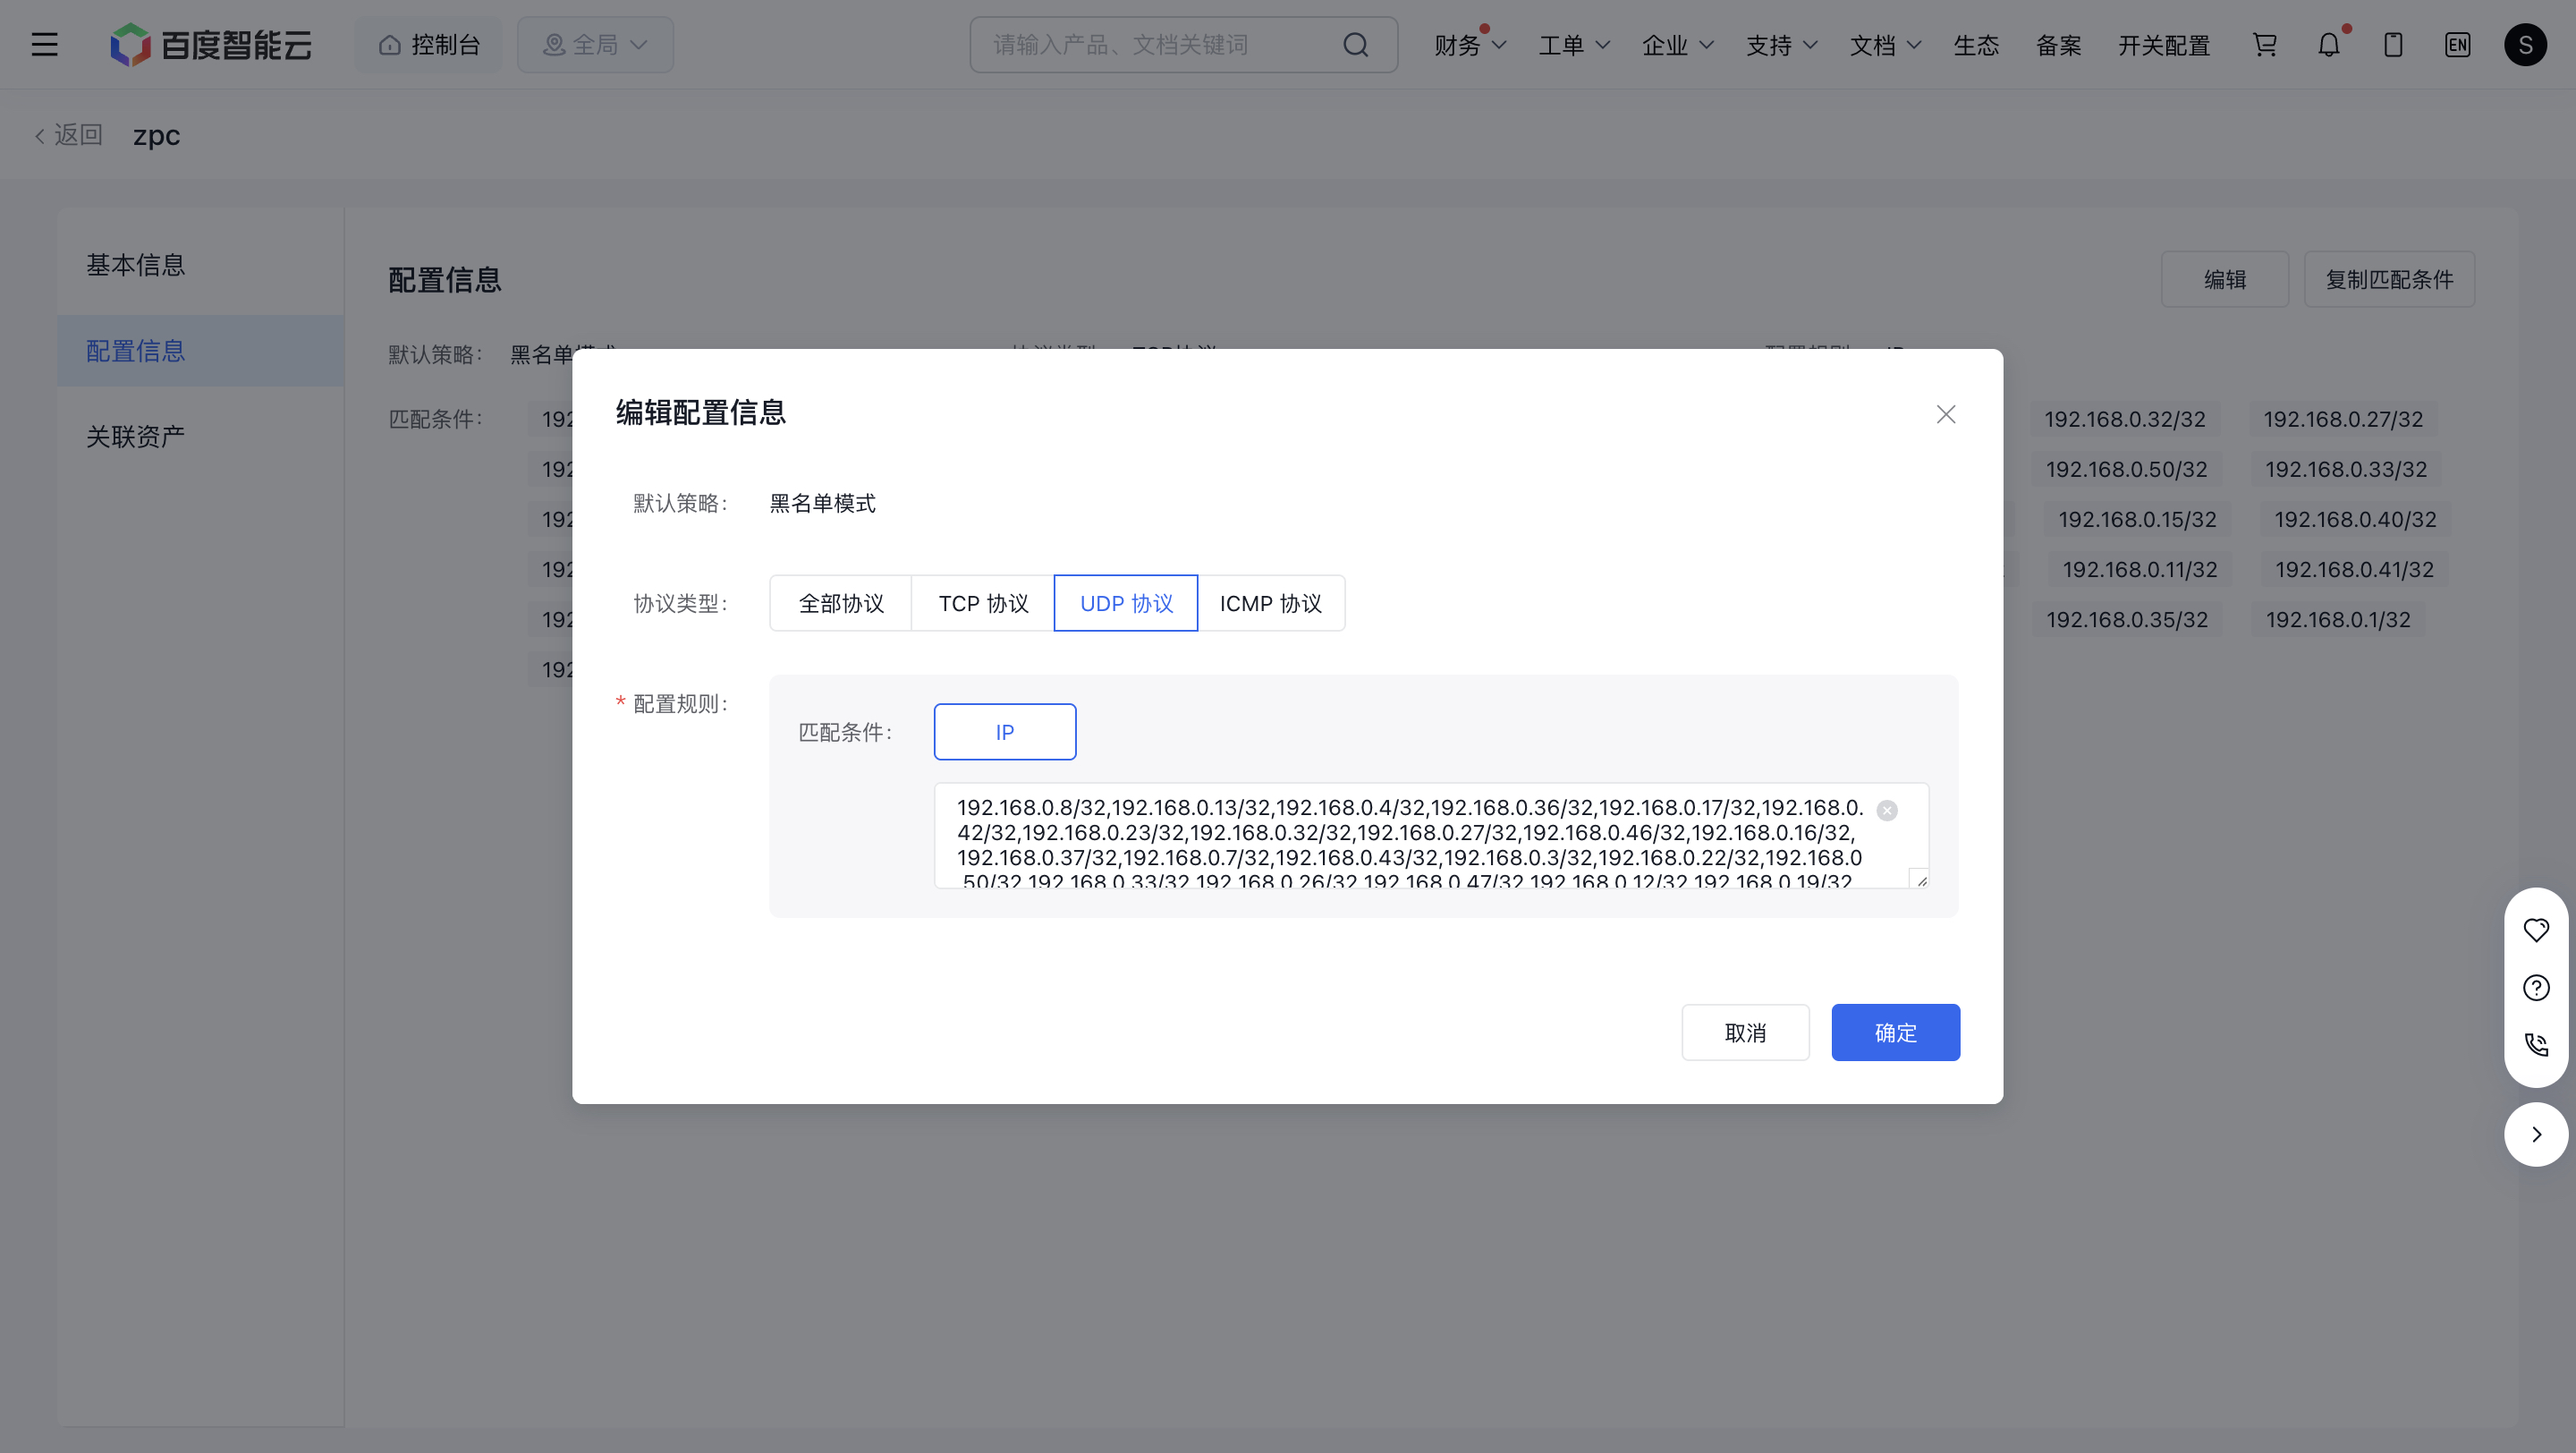Click the floating arrow expand button
The width and height of the screenshot is (2576, 1453).
pos(2536,1134)
